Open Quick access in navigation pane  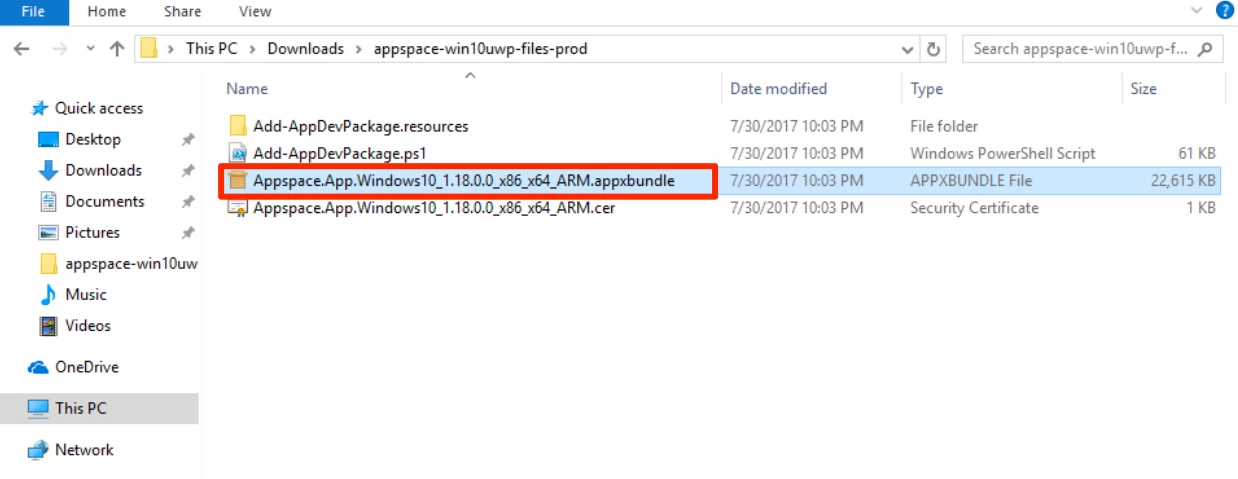click(x=99, y=108)
